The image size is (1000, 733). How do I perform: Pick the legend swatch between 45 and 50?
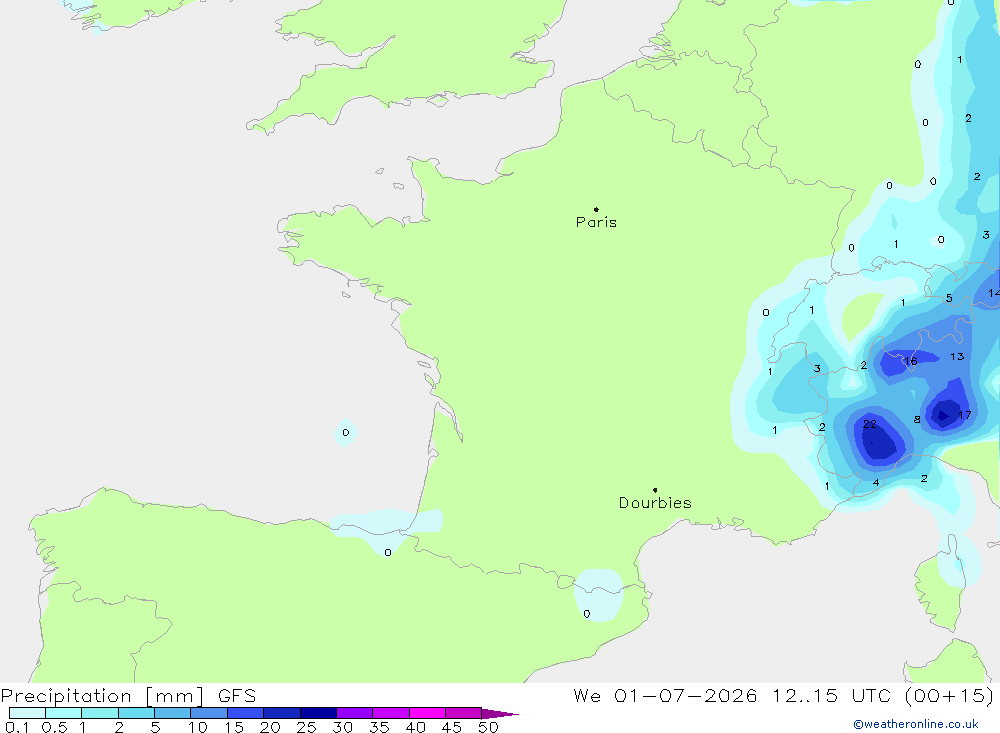click(x=464, y=713)
